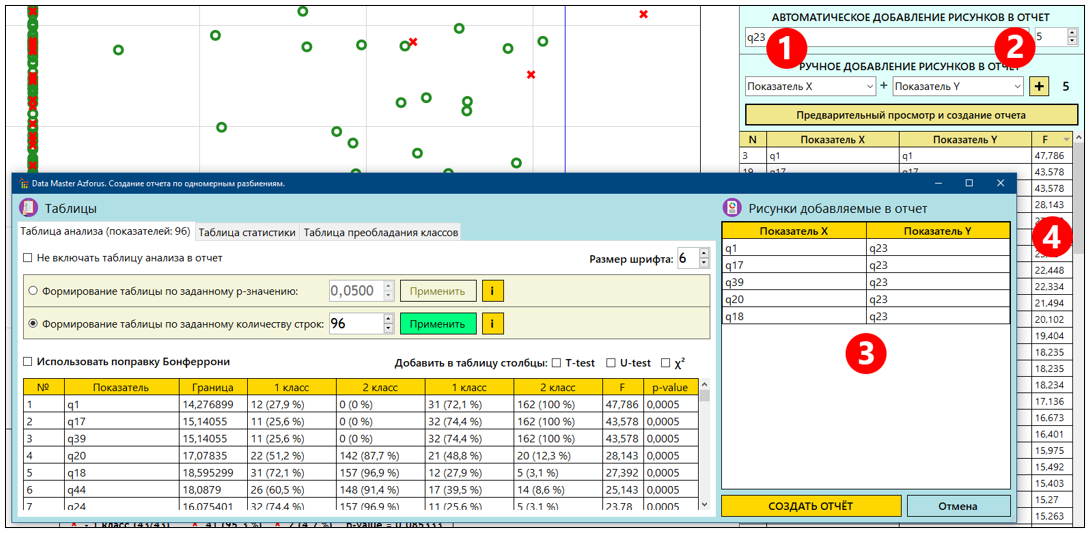
Task: Open the Показатель X dropdown
Action: pos(810,87)
